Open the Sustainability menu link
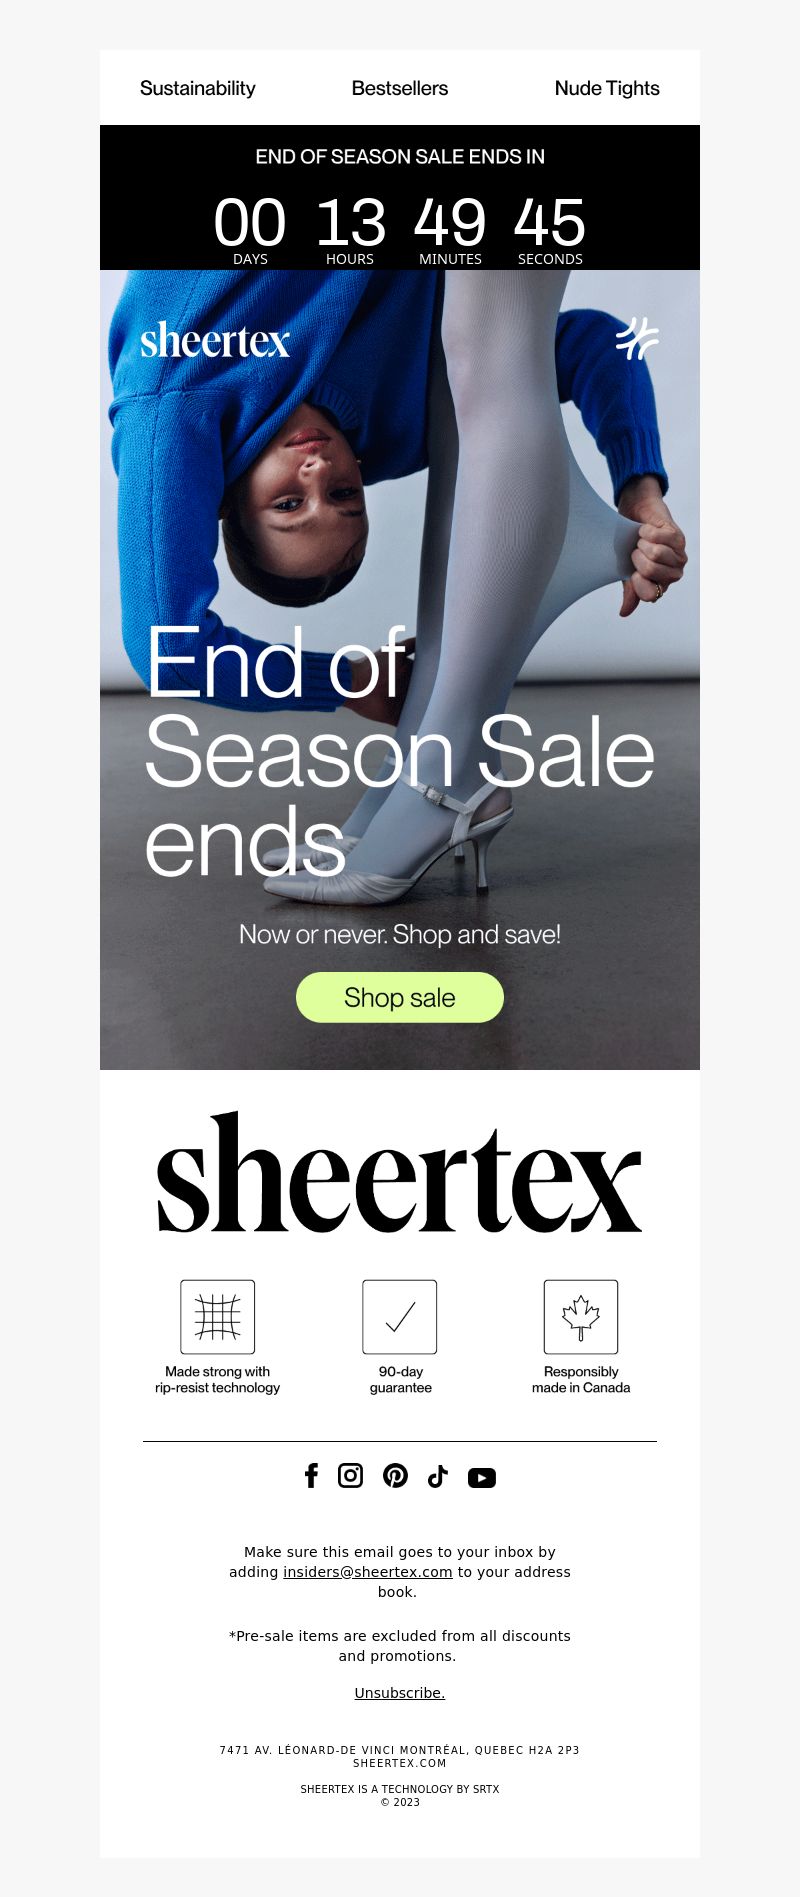This screenshot has height=1897, width=800. pyautogui.click(x=198, y=88)
